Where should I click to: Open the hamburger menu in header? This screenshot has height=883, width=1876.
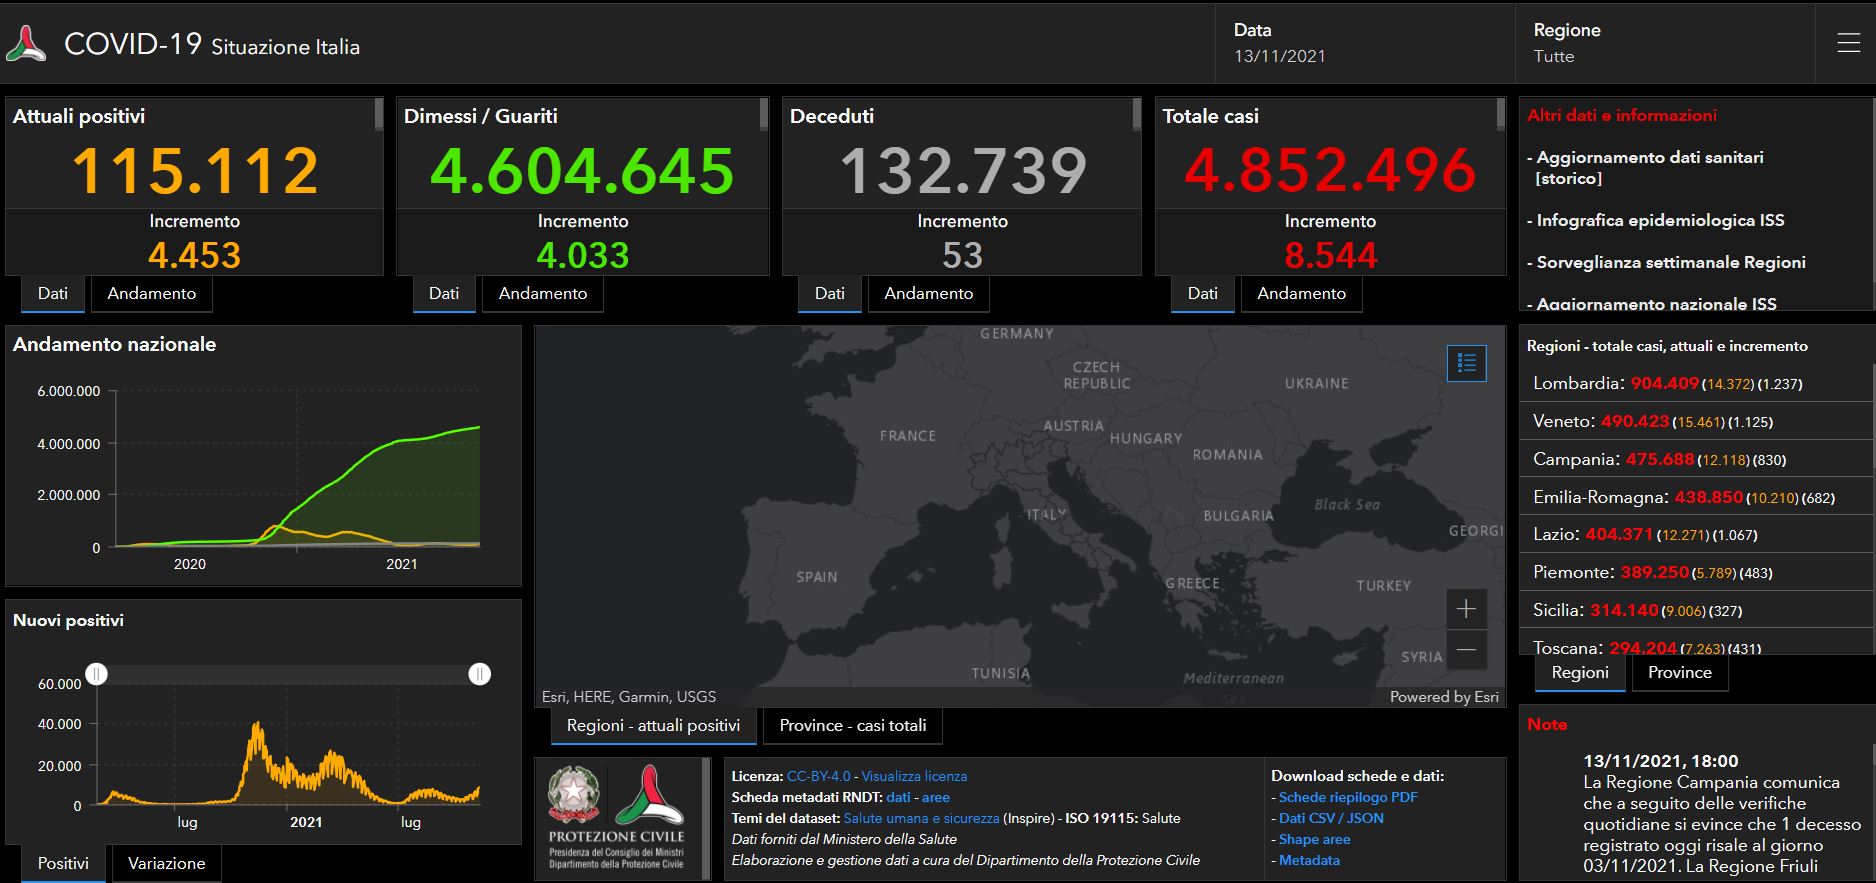click(x=1848, y=43)
